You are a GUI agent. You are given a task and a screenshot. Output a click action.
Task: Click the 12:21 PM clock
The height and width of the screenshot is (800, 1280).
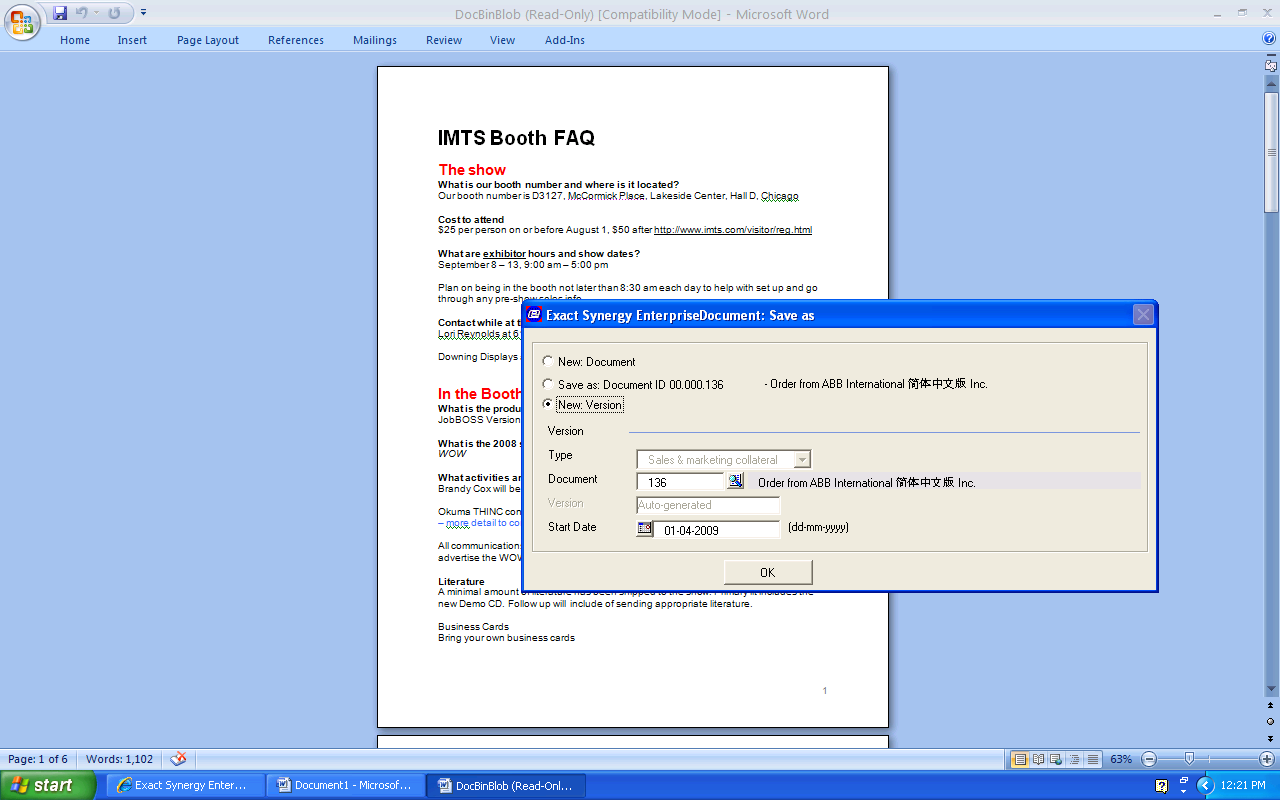coord(1244,786)
